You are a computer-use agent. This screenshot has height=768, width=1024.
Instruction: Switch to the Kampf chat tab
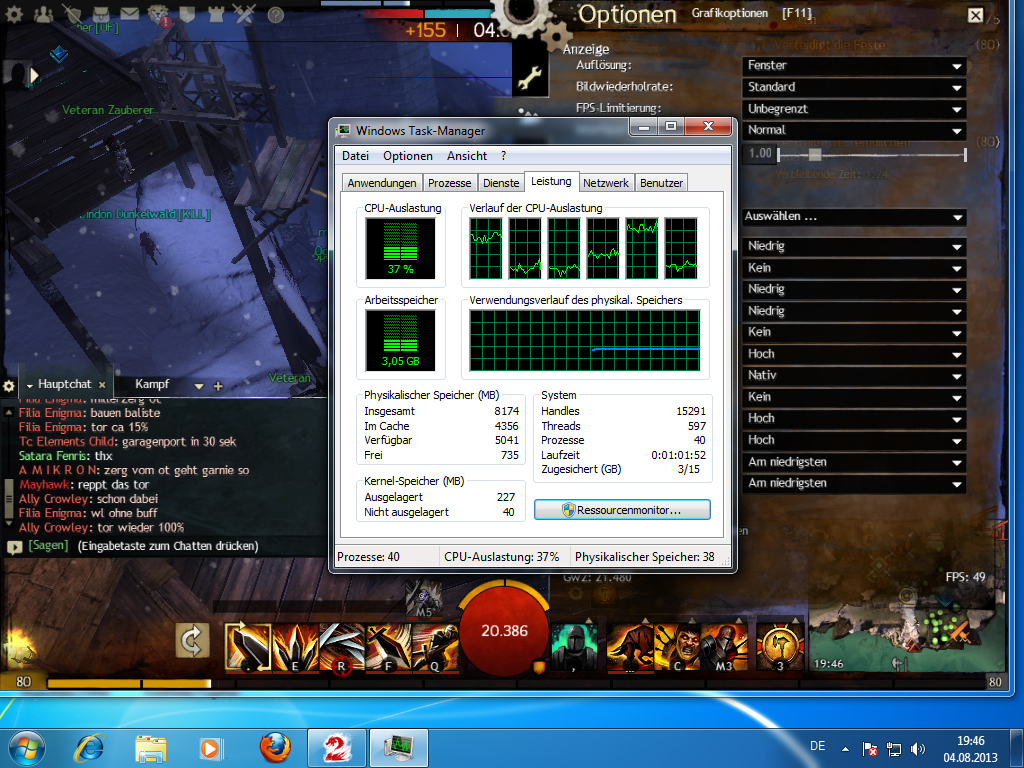point(152,384)
